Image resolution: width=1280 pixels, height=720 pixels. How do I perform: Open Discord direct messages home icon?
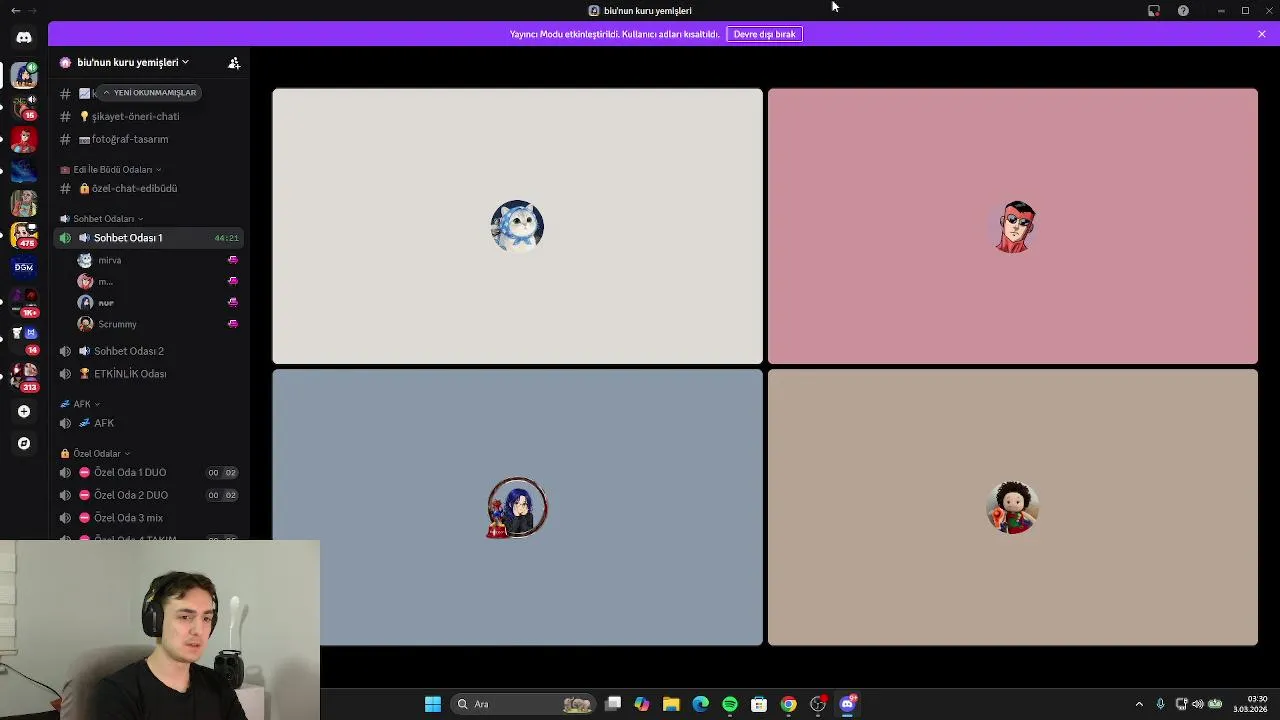point(24,37)
